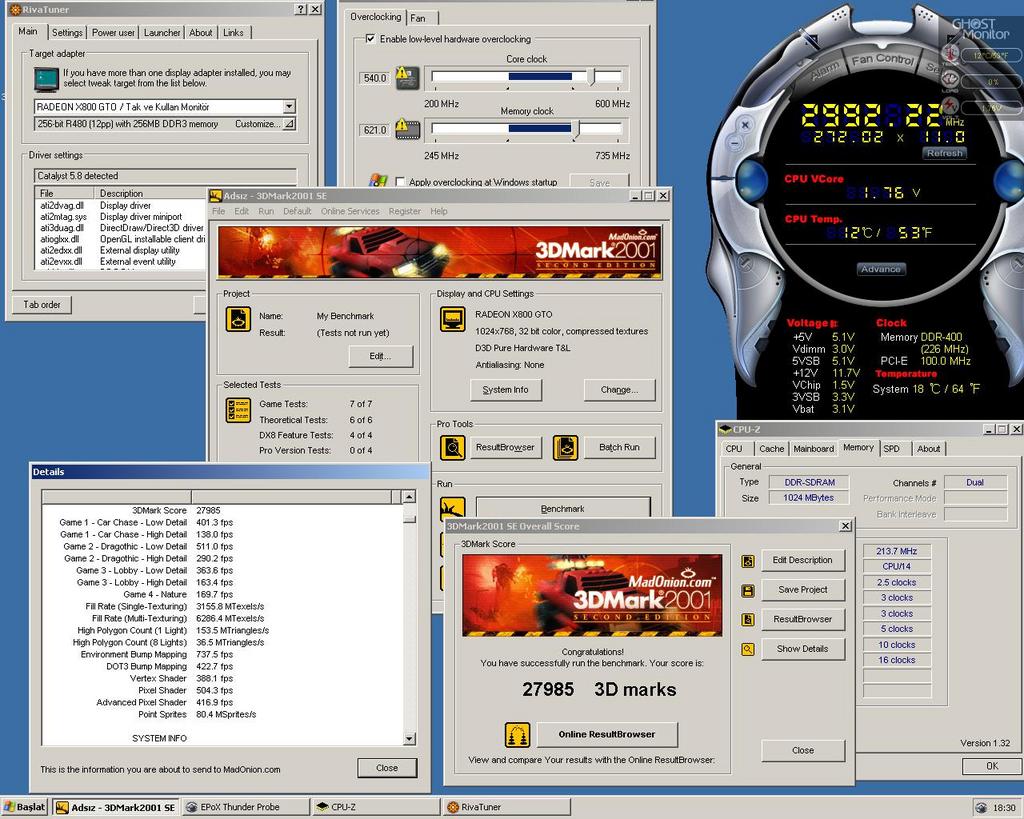1024x819 pixels.
Task: Switch to EPoX Thunder Probe in taskbar
Action: pos(246,807)
